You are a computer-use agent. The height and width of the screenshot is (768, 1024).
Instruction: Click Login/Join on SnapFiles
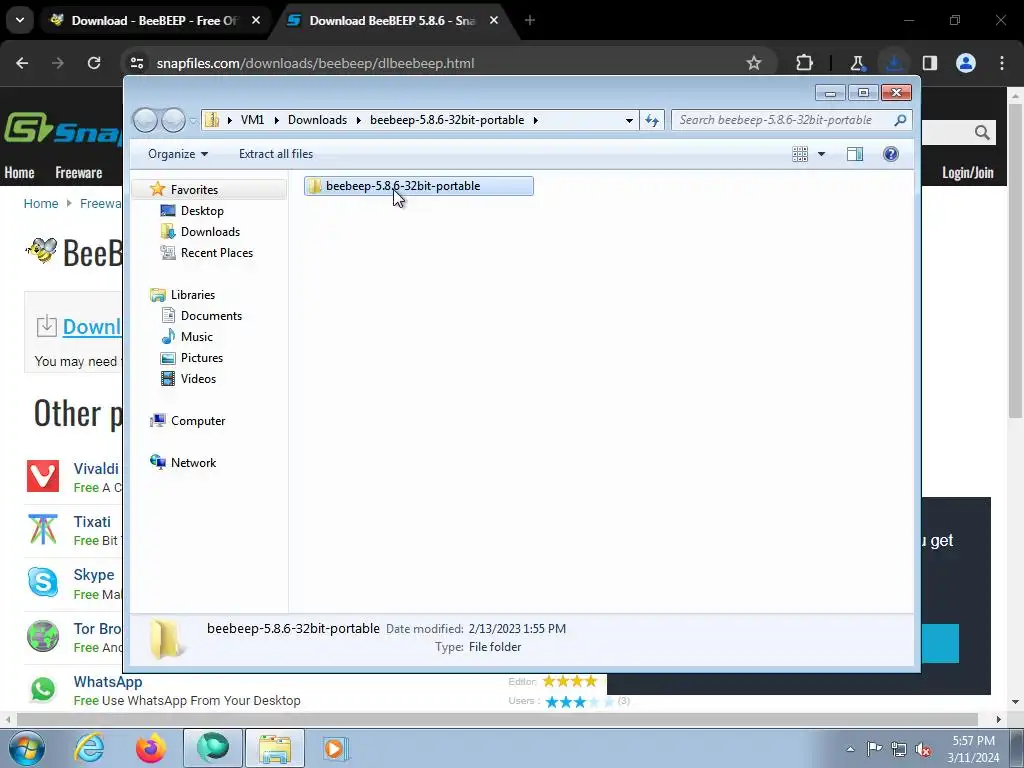click(967, 173)
